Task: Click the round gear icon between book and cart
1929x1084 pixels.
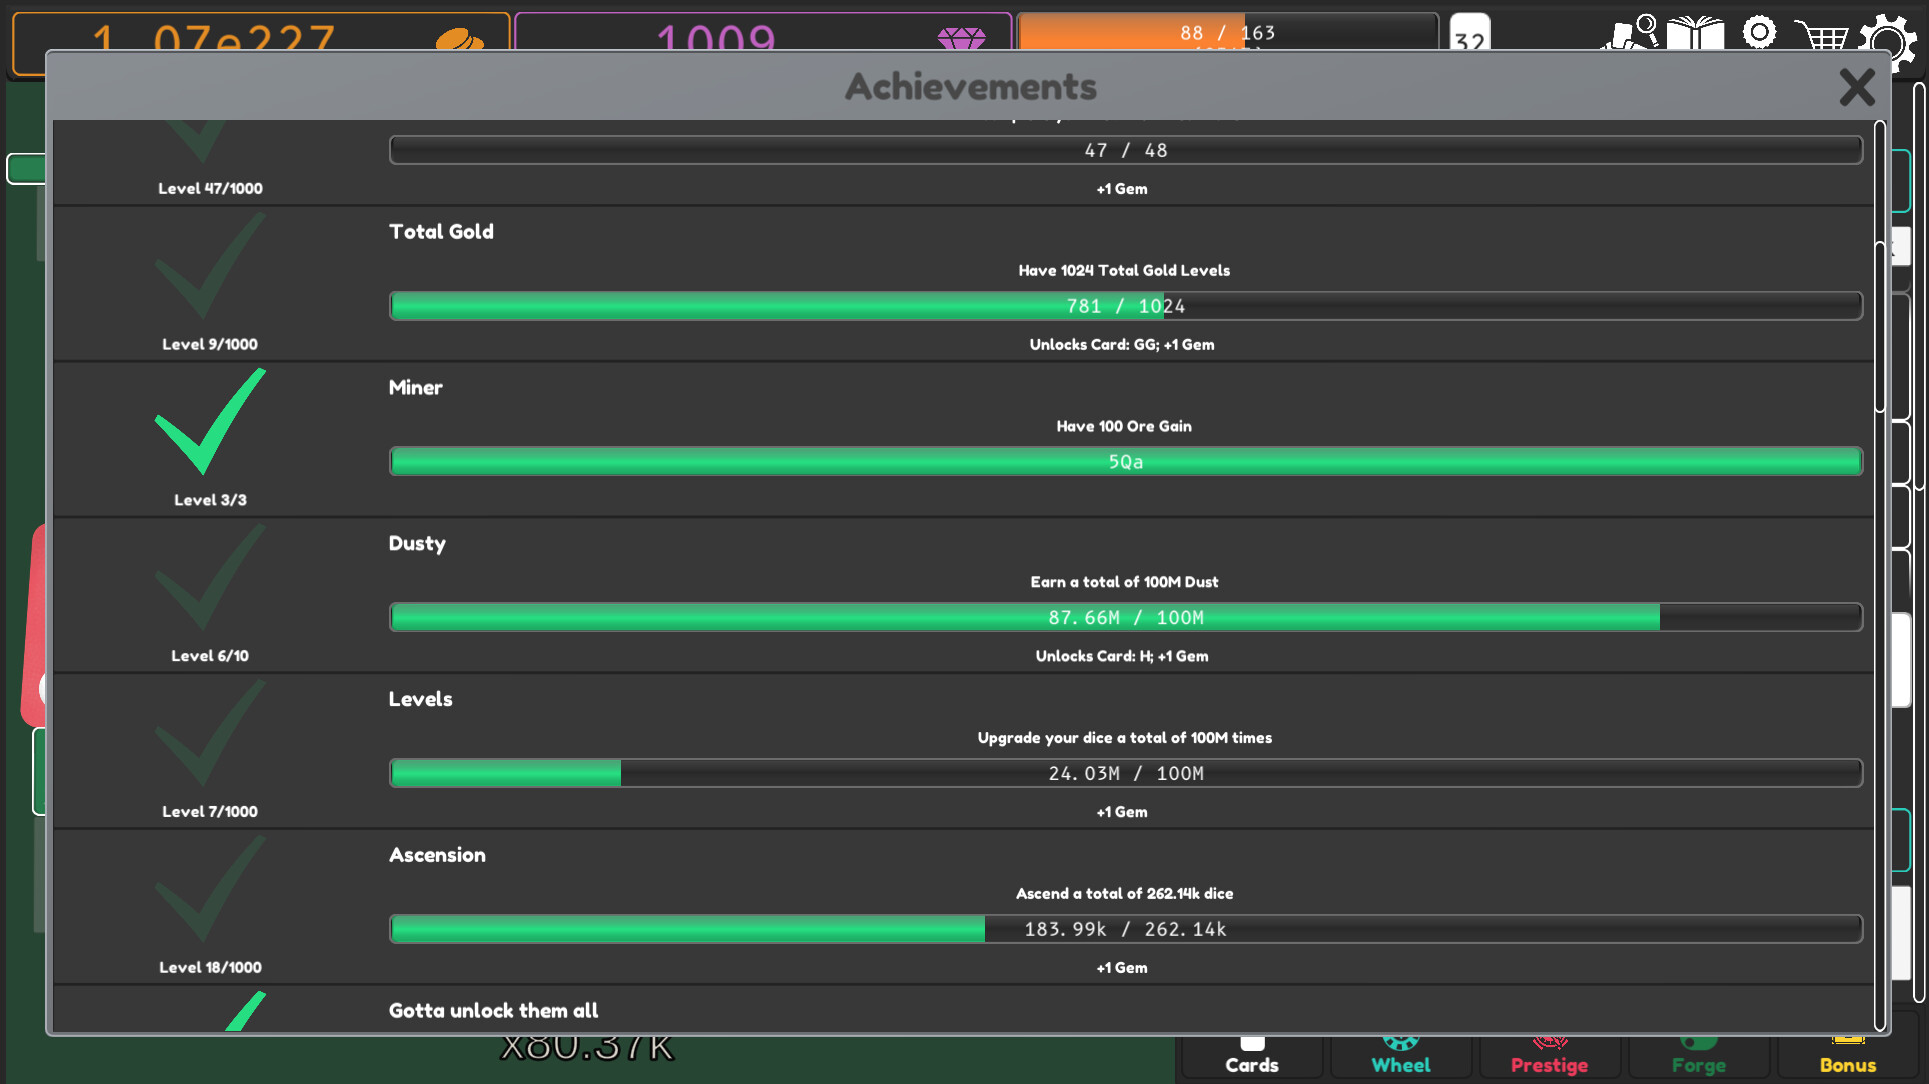Action: tap(1758, 33)
